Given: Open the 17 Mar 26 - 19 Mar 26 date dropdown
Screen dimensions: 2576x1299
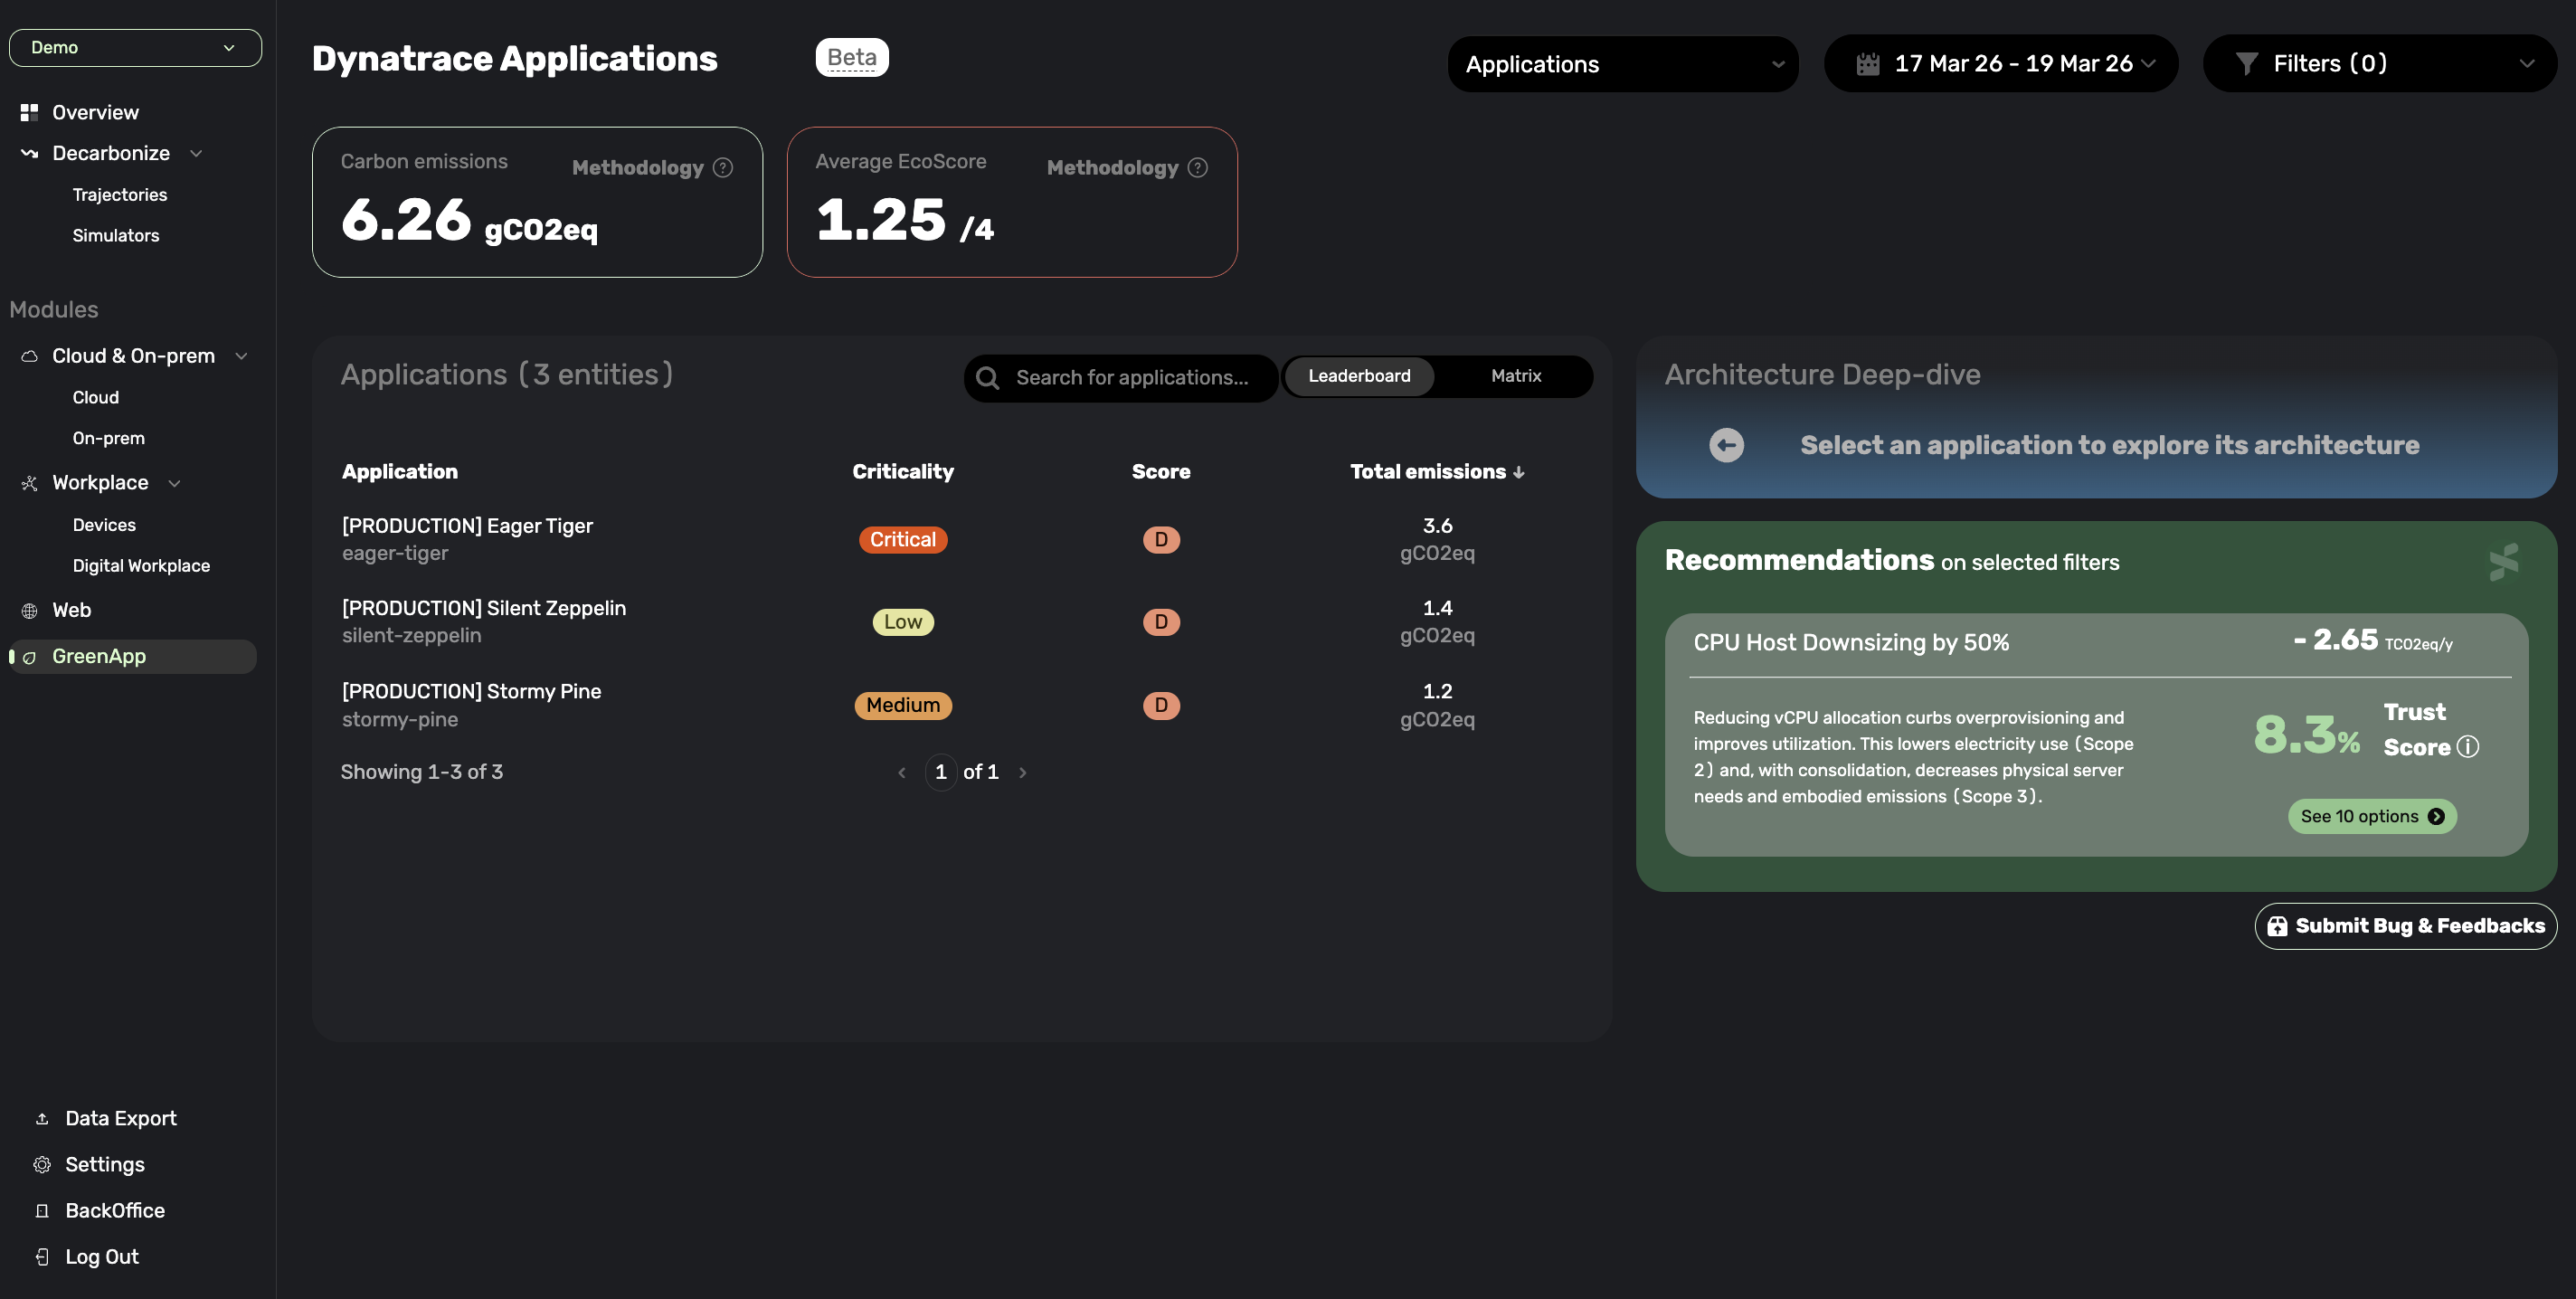Looking at the screenshot, I should click(2001, 64).
